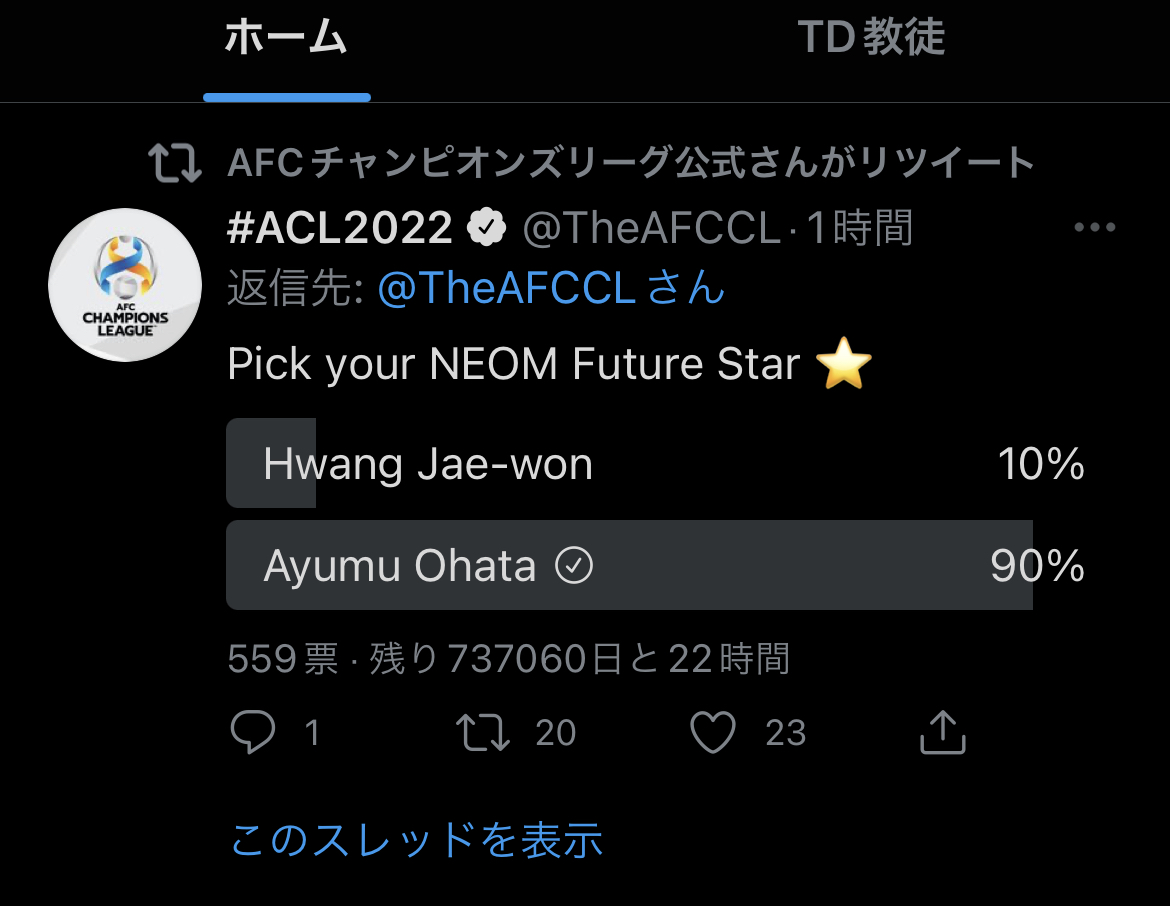Open the #ACL2022 account name
The width and height of the screenshot is (1170, 906).
(340, 229)
